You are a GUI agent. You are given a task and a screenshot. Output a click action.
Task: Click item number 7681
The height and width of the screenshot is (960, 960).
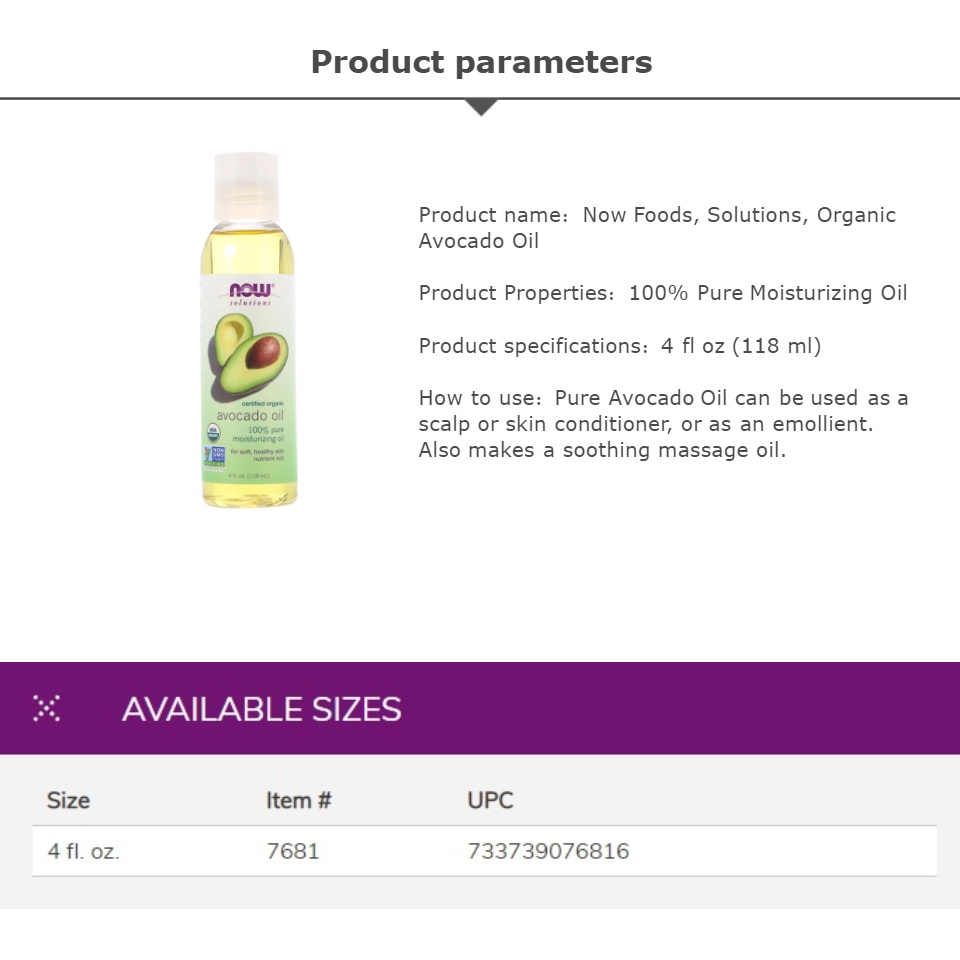[x=293, y=851]
